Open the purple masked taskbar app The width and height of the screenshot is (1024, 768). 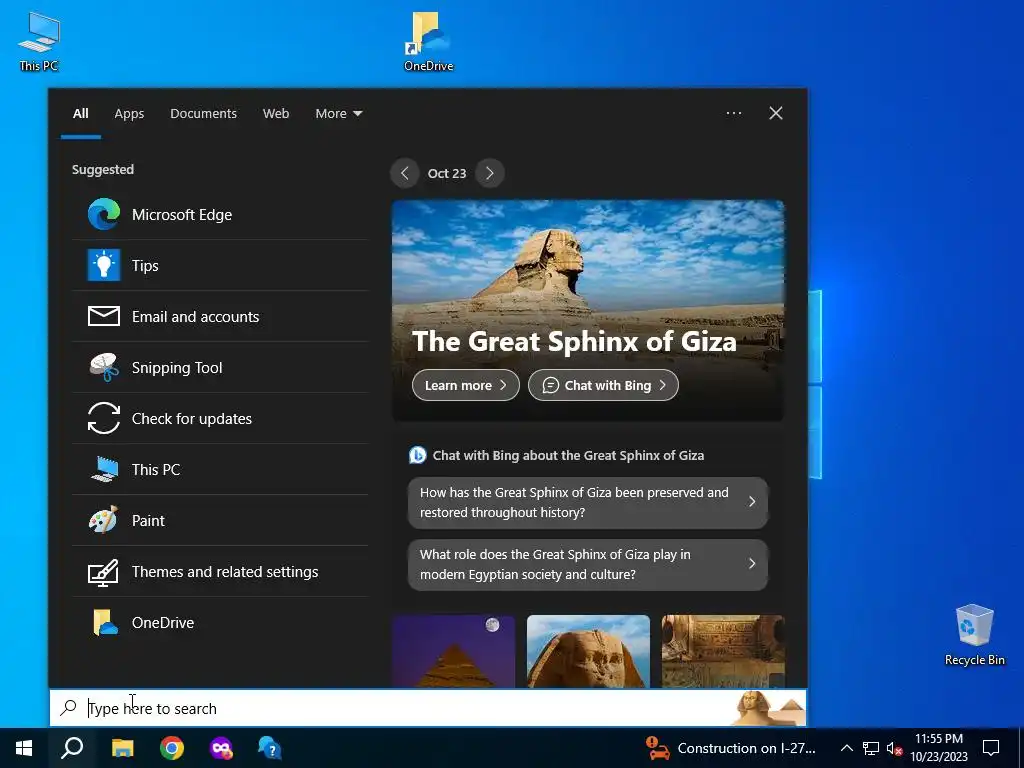221,748
